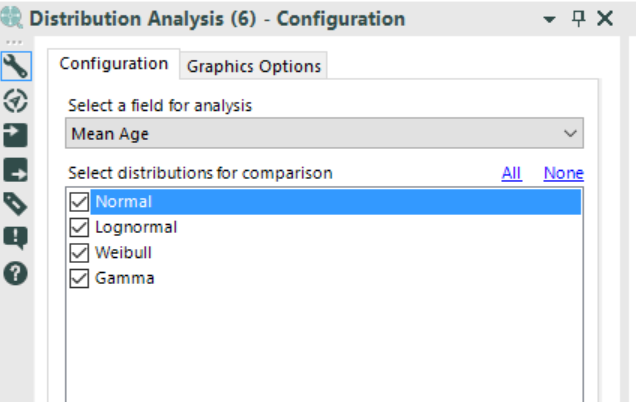Screen dimensions: 636x402
Task: Open the wrench Configuration sidebar icon
Action: point(16,65)
